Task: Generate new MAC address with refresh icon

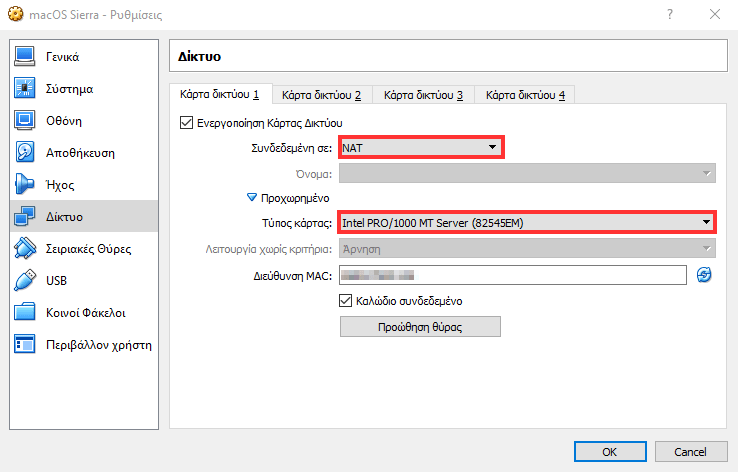Action: 704,275
